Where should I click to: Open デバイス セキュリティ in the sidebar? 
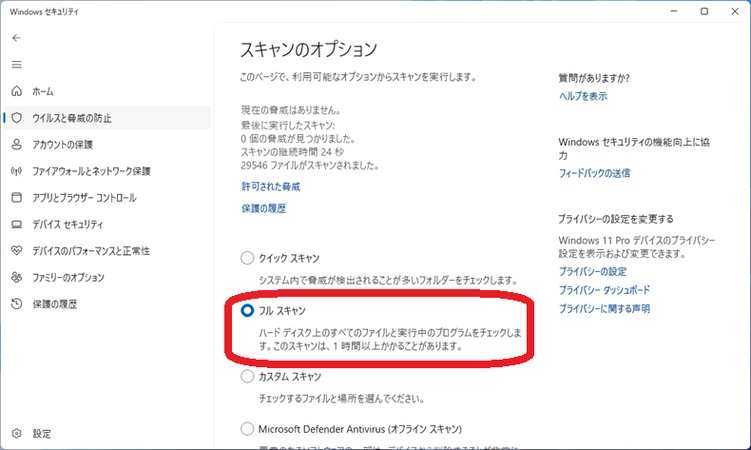click(107, 224)
